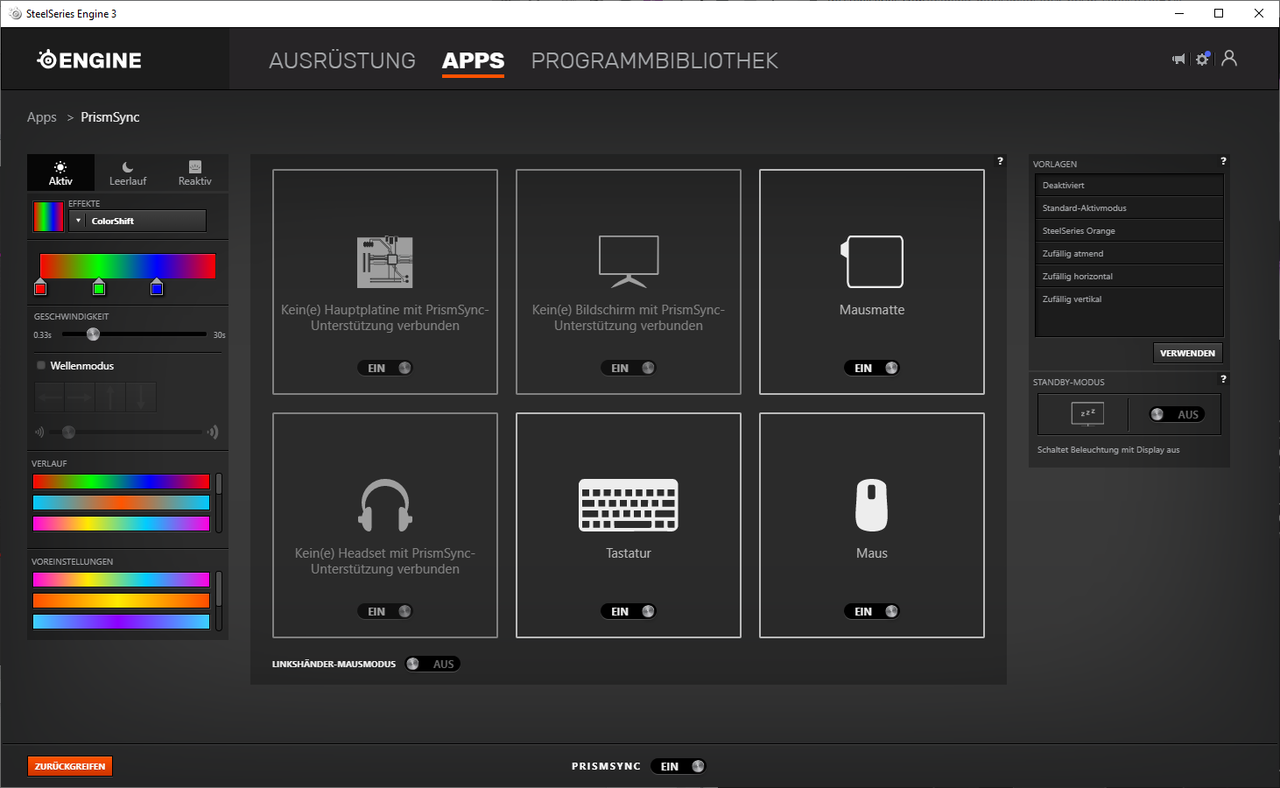Screen dimensions: 1280x788
Task: Click the Vorlagen help question mark
Action: pos(1223,161)
